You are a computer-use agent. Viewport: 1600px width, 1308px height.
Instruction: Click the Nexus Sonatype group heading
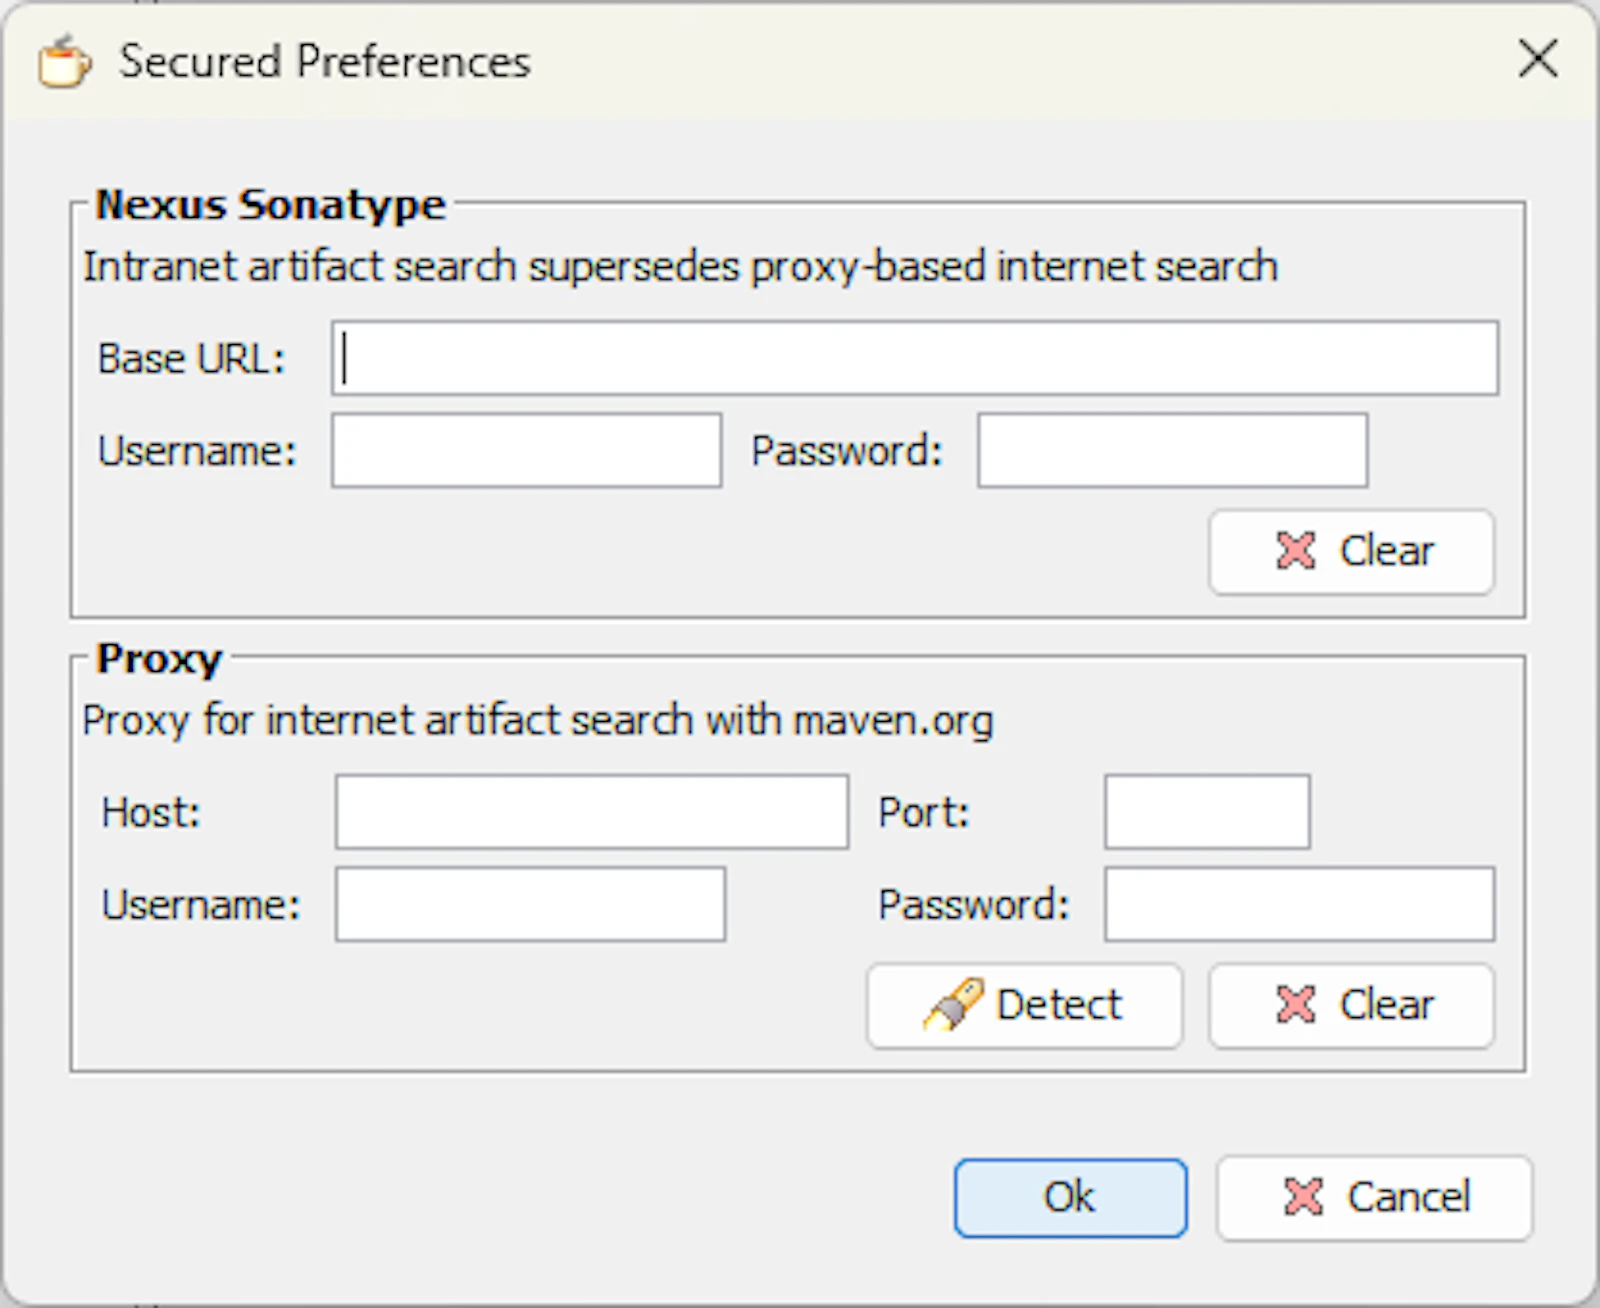[x=270, y=205]
